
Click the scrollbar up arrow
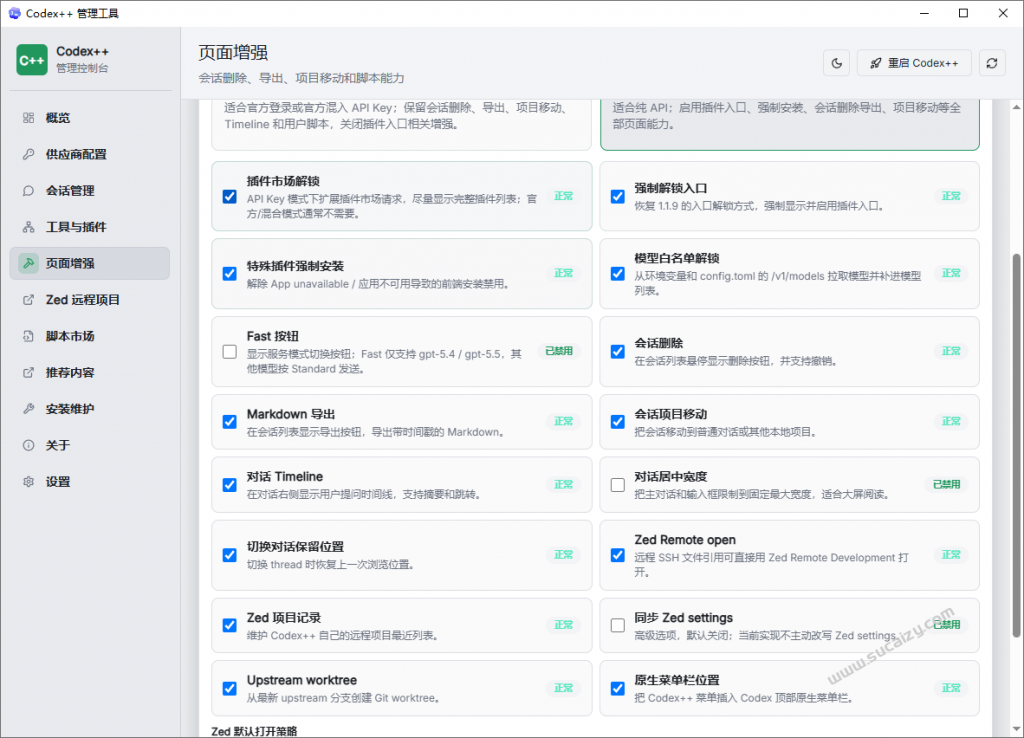click(x=1016, y=107)
